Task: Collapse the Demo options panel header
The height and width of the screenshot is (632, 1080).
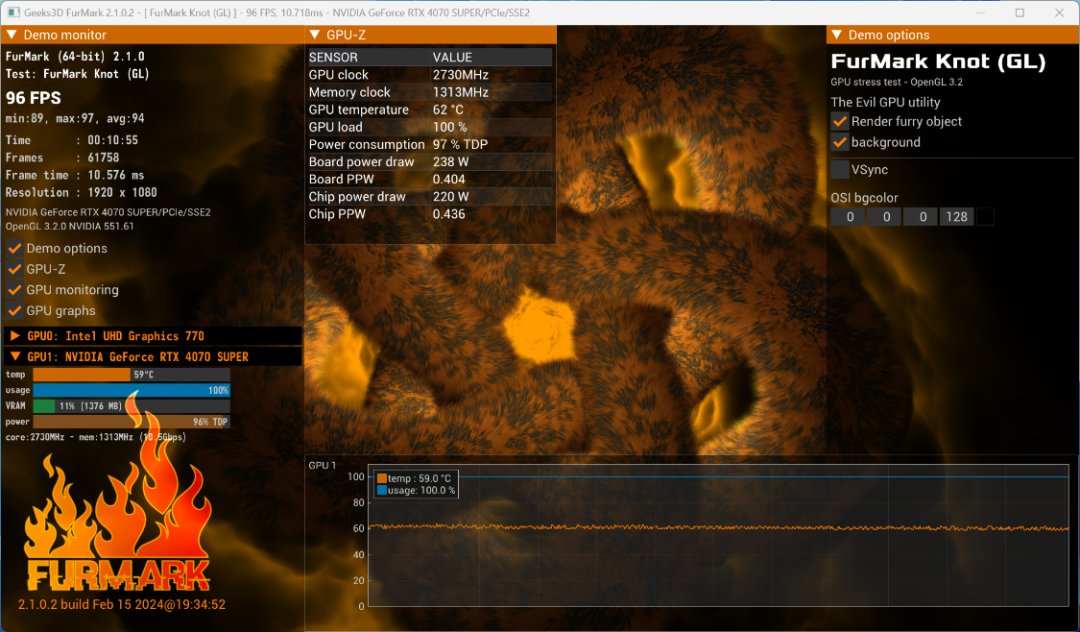Action: [837, 34]
